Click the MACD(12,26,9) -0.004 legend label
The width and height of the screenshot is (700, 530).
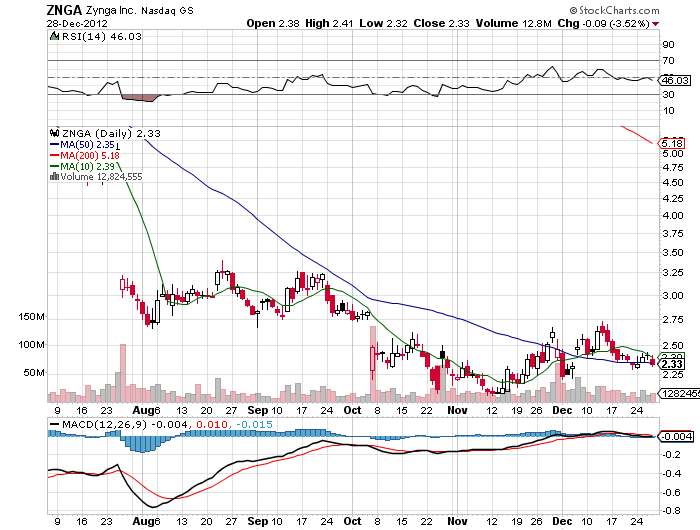click(125, 424)
